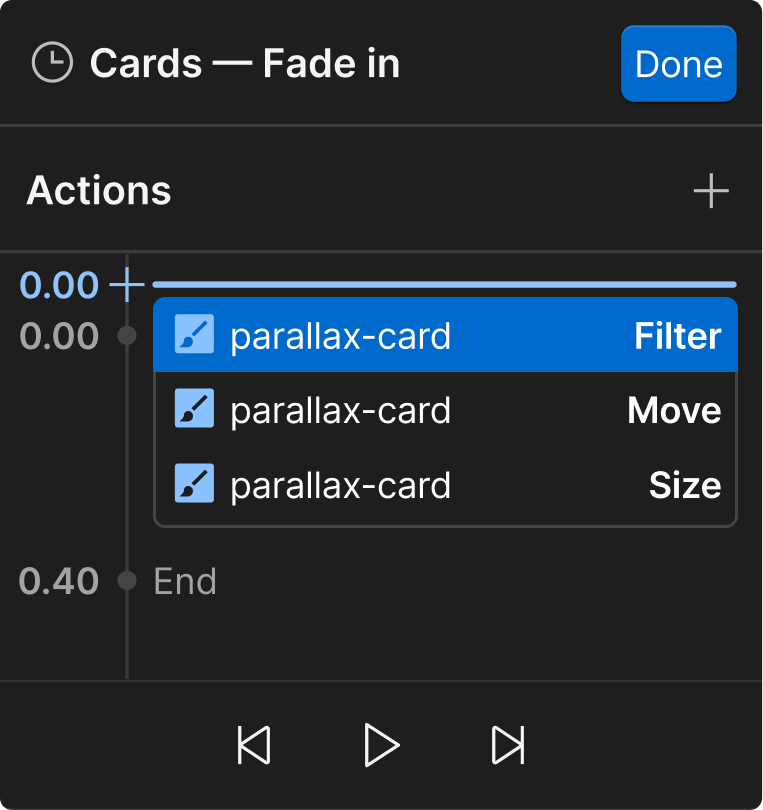The width and height of the screenshot is (763, 810).
Task: Click the End label on timeline
Action: pos(185,581)
